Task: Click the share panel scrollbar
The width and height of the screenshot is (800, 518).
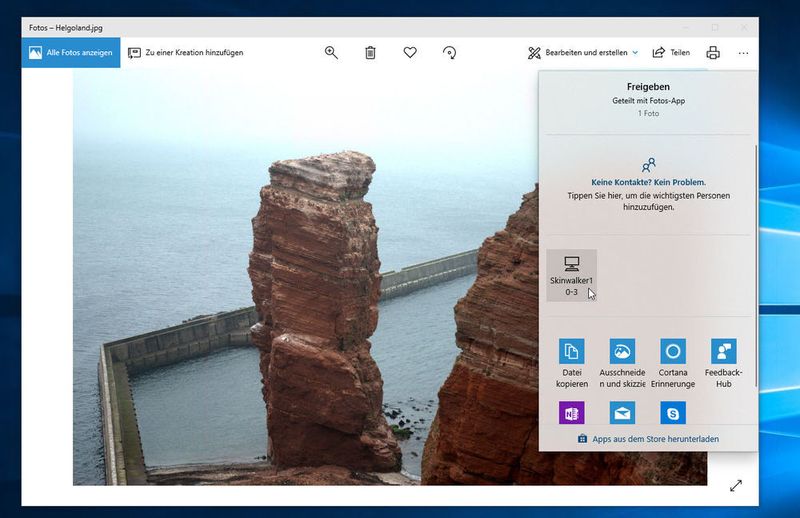Action: tap(756, 265)
